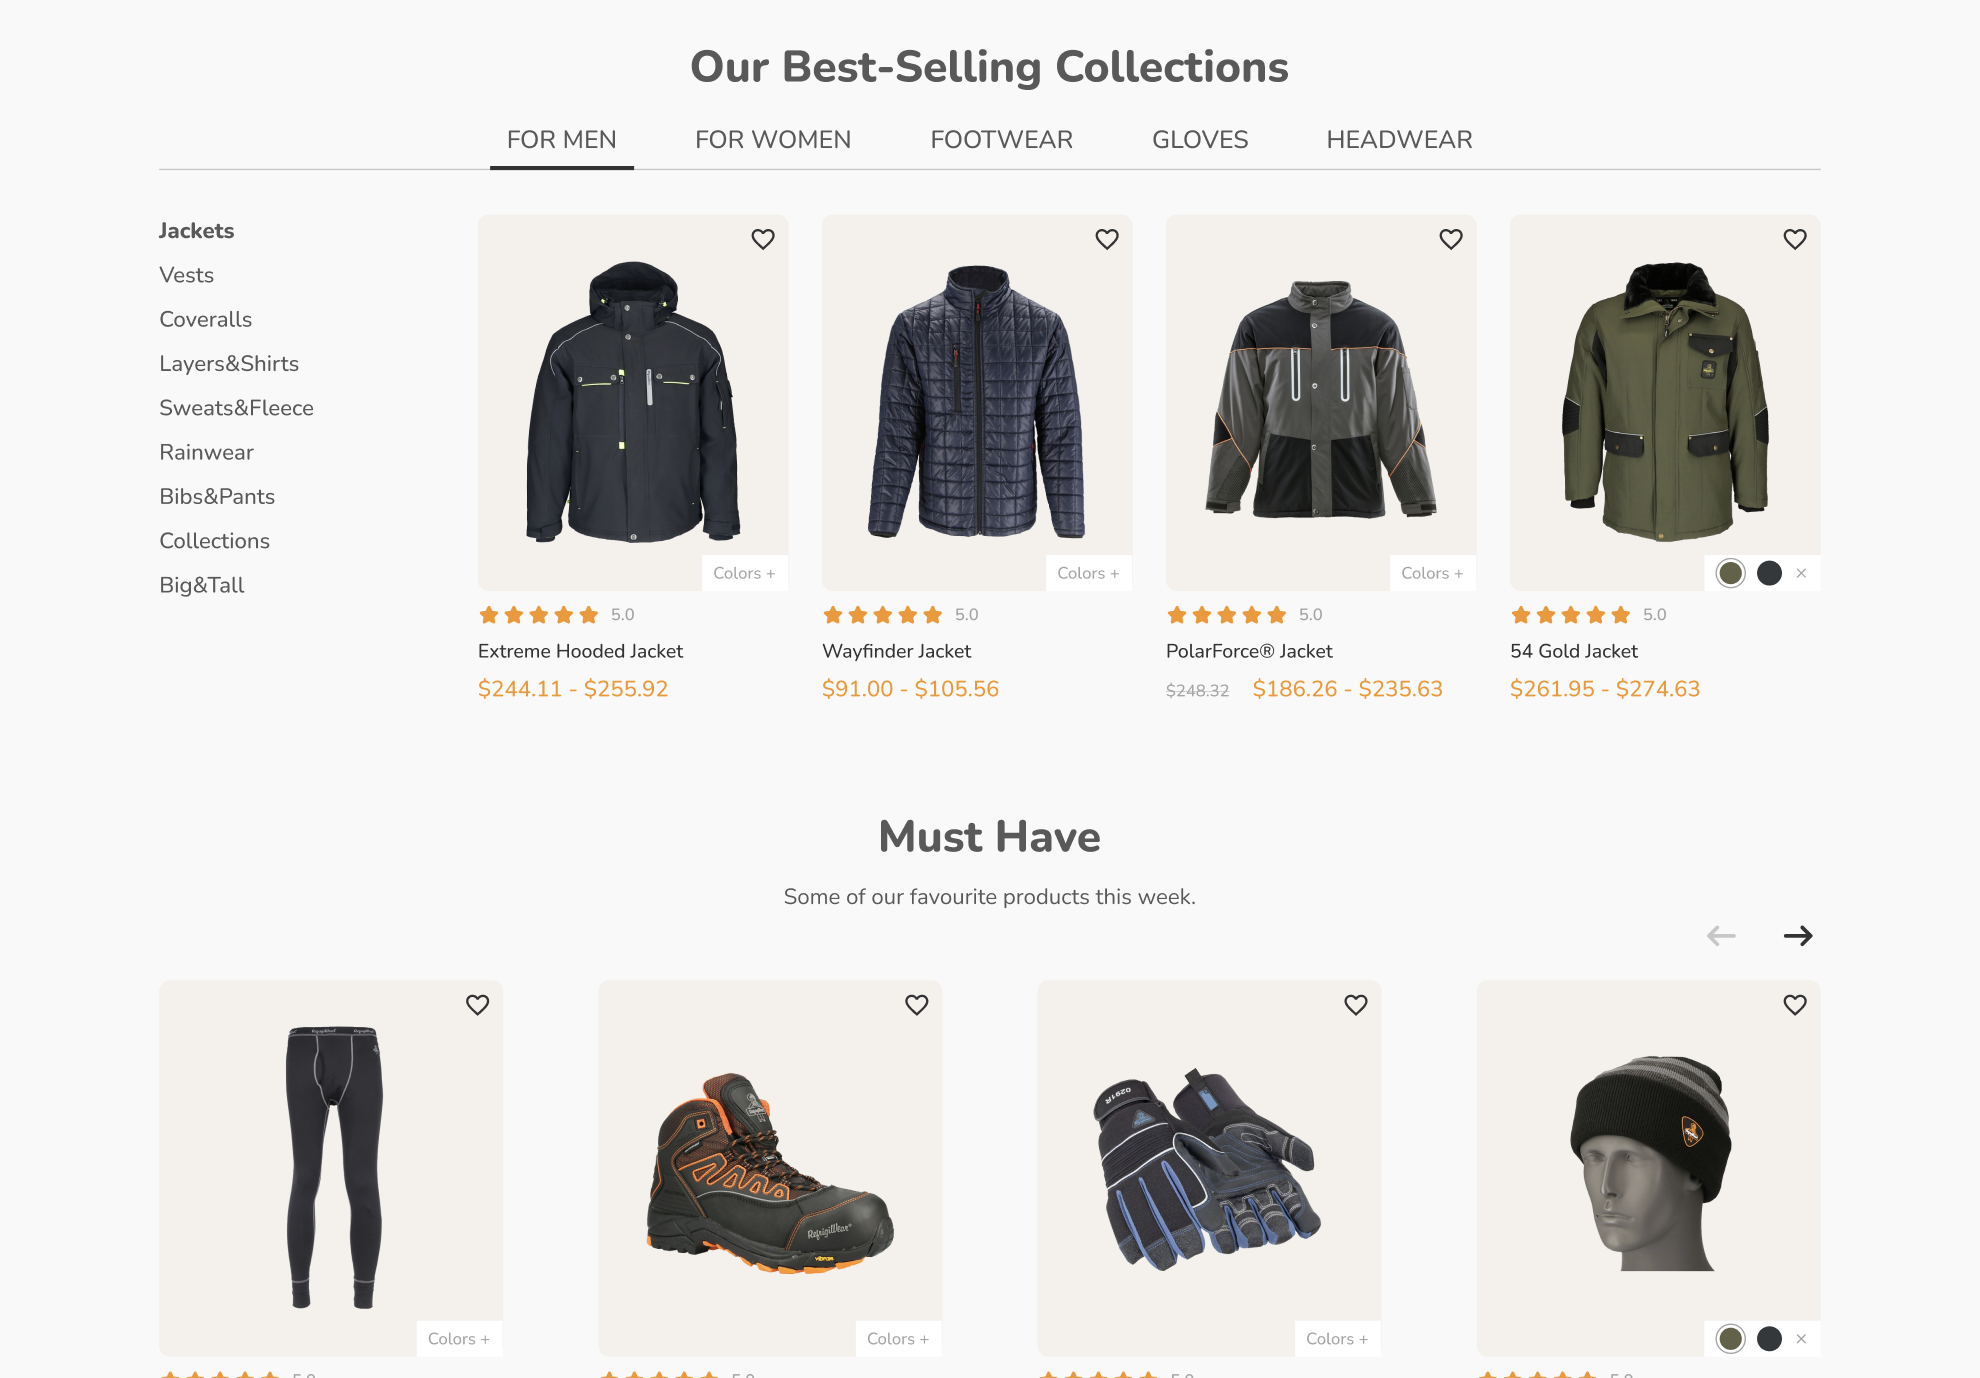Viewport: 1980px width, 1378px height.
Task: Open the FOOTWEAR tab
Action: (1002, 140)
